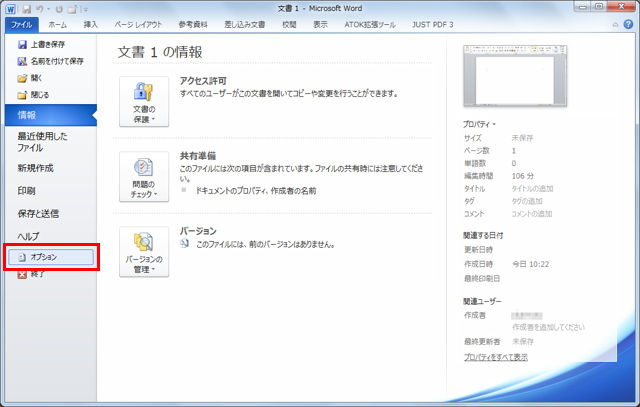Click the Word application icon in title bar
The width and height of the screenshot is (640, 407).
tap(10, 9)
